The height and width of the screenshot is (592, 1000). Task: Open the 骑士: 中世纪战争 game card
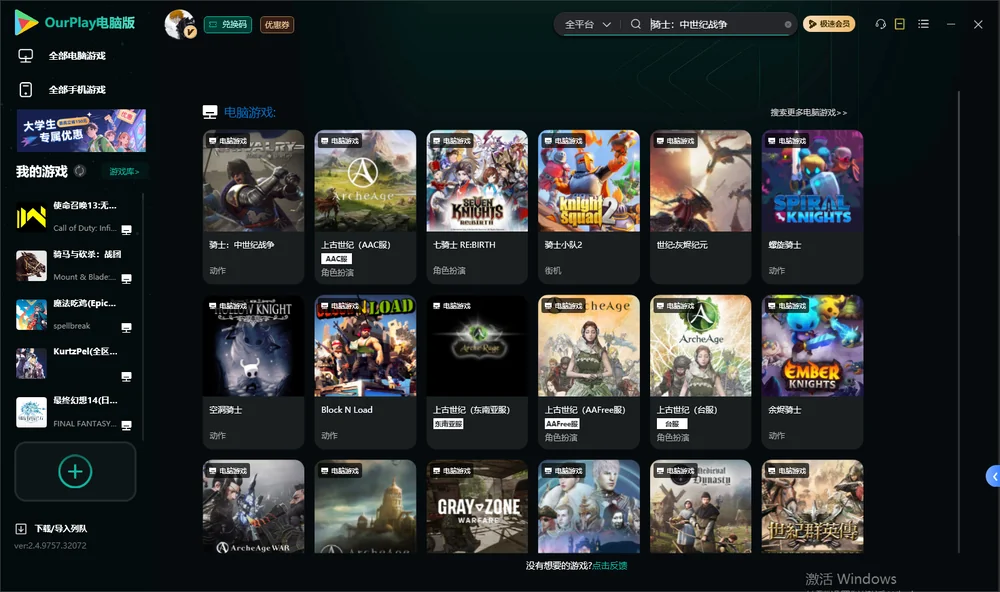click(253, 207)
